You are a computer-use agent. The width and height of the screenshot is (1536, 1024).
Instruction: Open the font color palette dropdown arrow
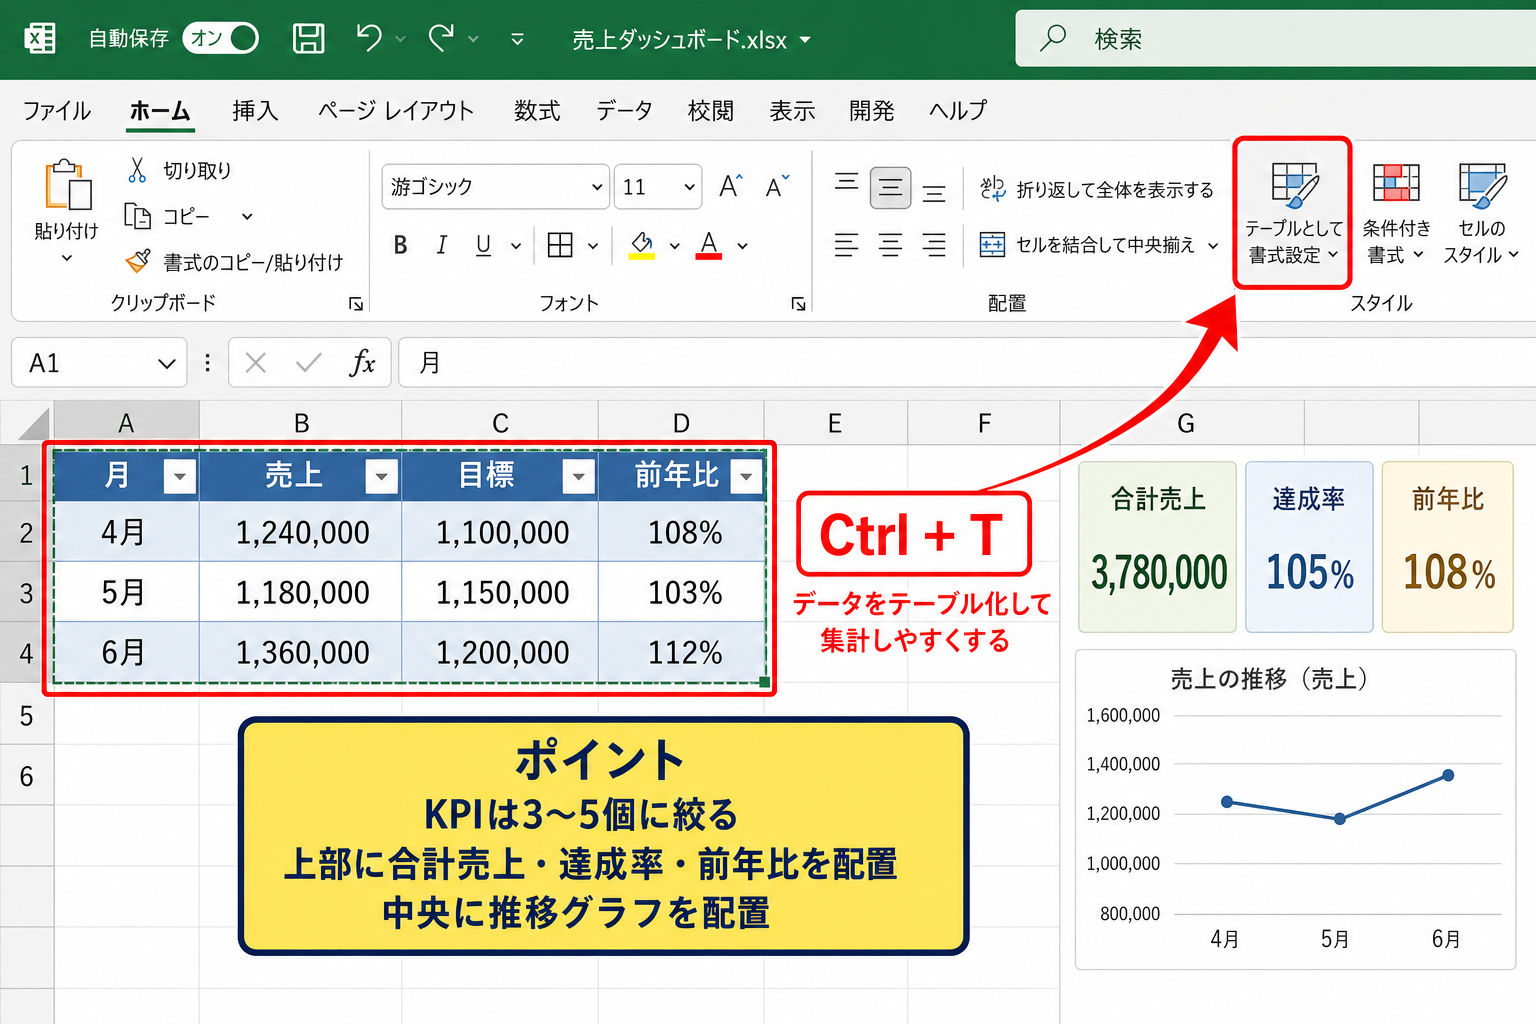coord(743,246)
